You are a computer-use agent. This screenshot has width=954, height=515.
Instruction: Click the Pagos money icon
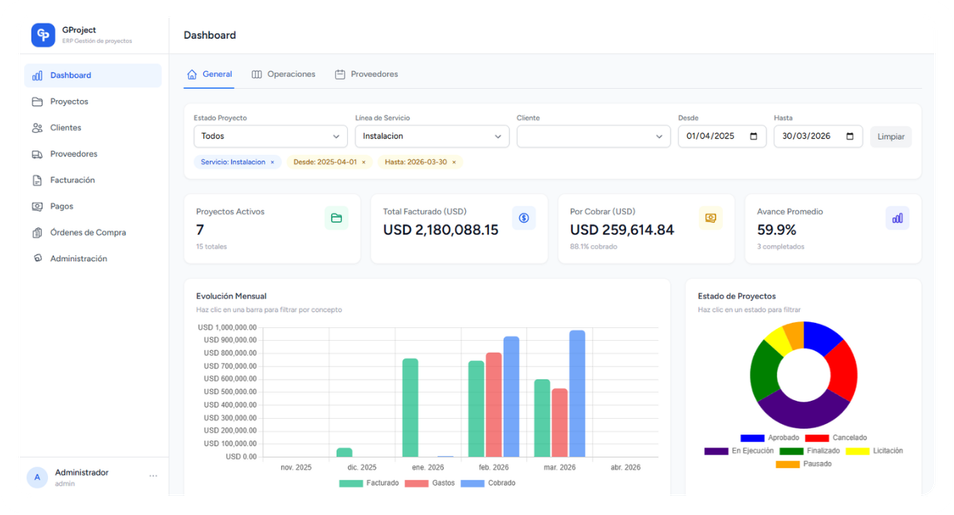pos(37,206)
